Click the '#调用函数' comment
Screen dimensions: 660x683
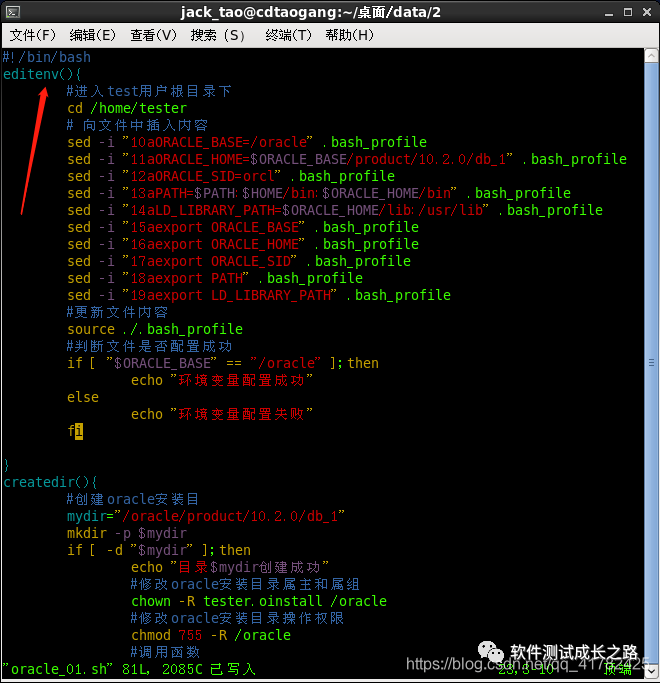pyautogui.click(x=165, y=652)
